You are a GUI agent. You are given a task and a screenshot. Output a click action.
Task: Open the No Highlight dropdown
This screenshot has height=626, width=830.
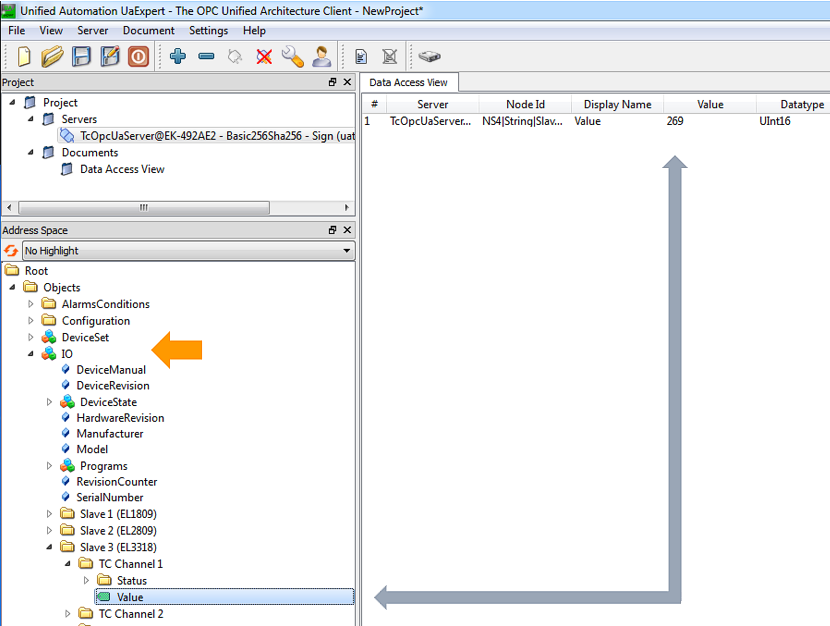point(188,250)
